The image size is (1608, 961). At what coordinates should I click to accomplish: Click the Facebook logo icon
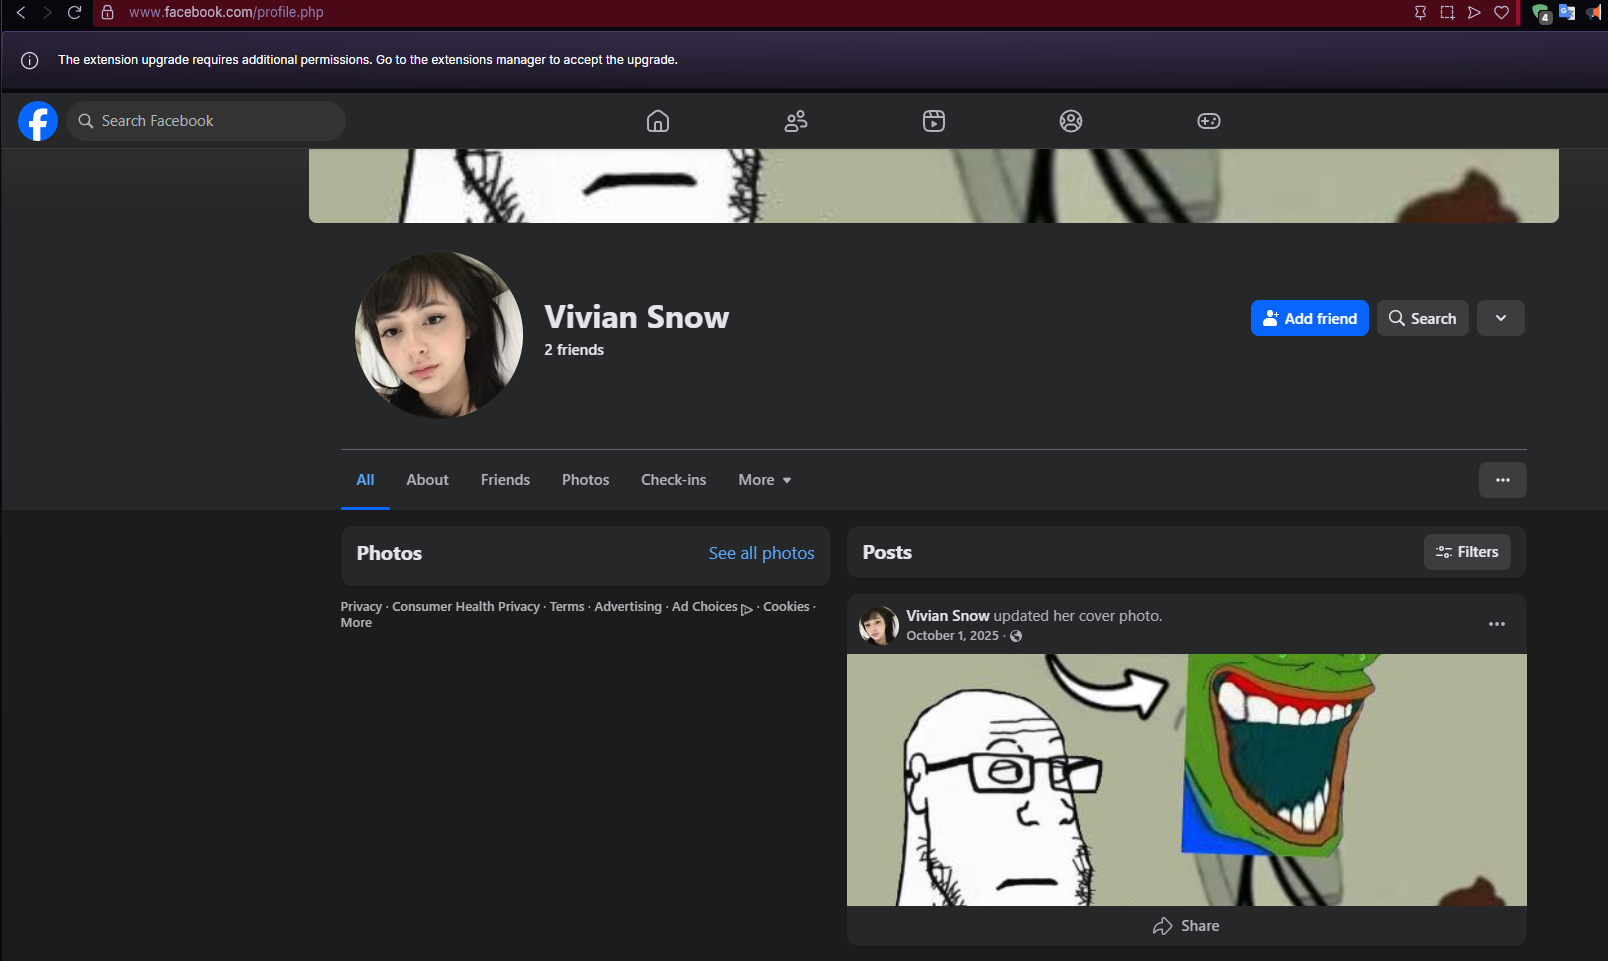[38, 121]
